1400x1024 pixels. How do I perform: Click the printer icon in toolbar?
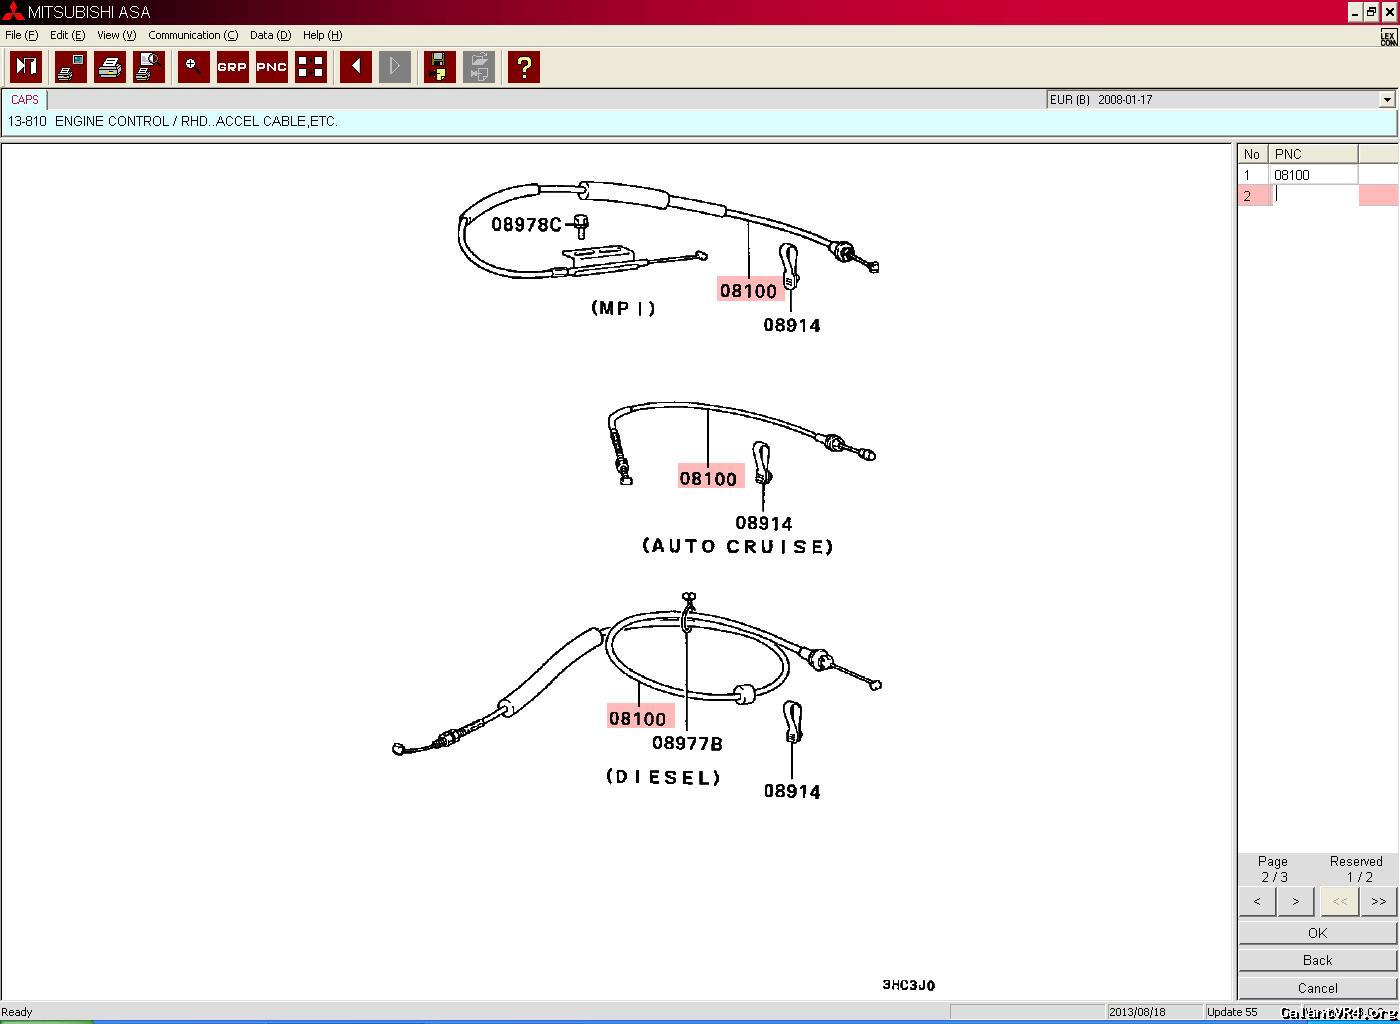pyautogui.click(x=109, y=67)
